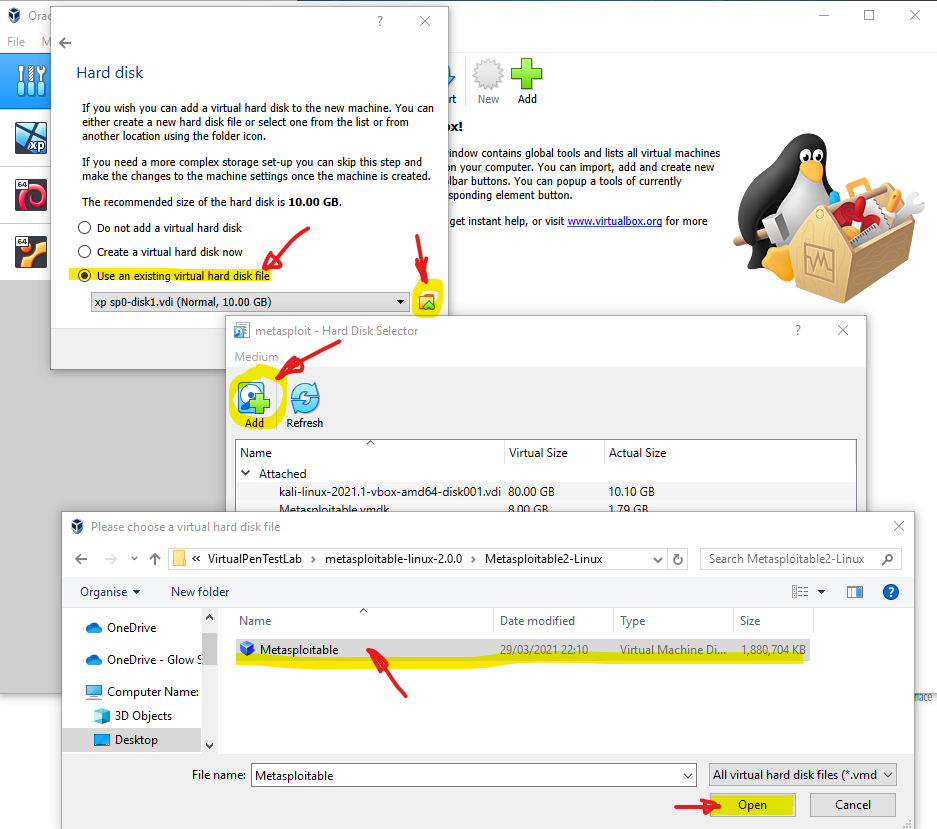Open the 'All virtual hard disk files' type dropdown
The image size is (937, 829).
(803, 775)
